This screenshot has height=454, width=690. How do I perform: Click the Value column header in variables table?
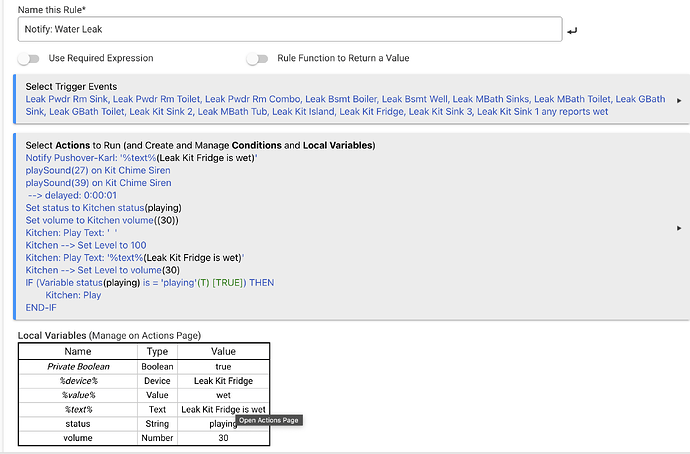point(223,351)
